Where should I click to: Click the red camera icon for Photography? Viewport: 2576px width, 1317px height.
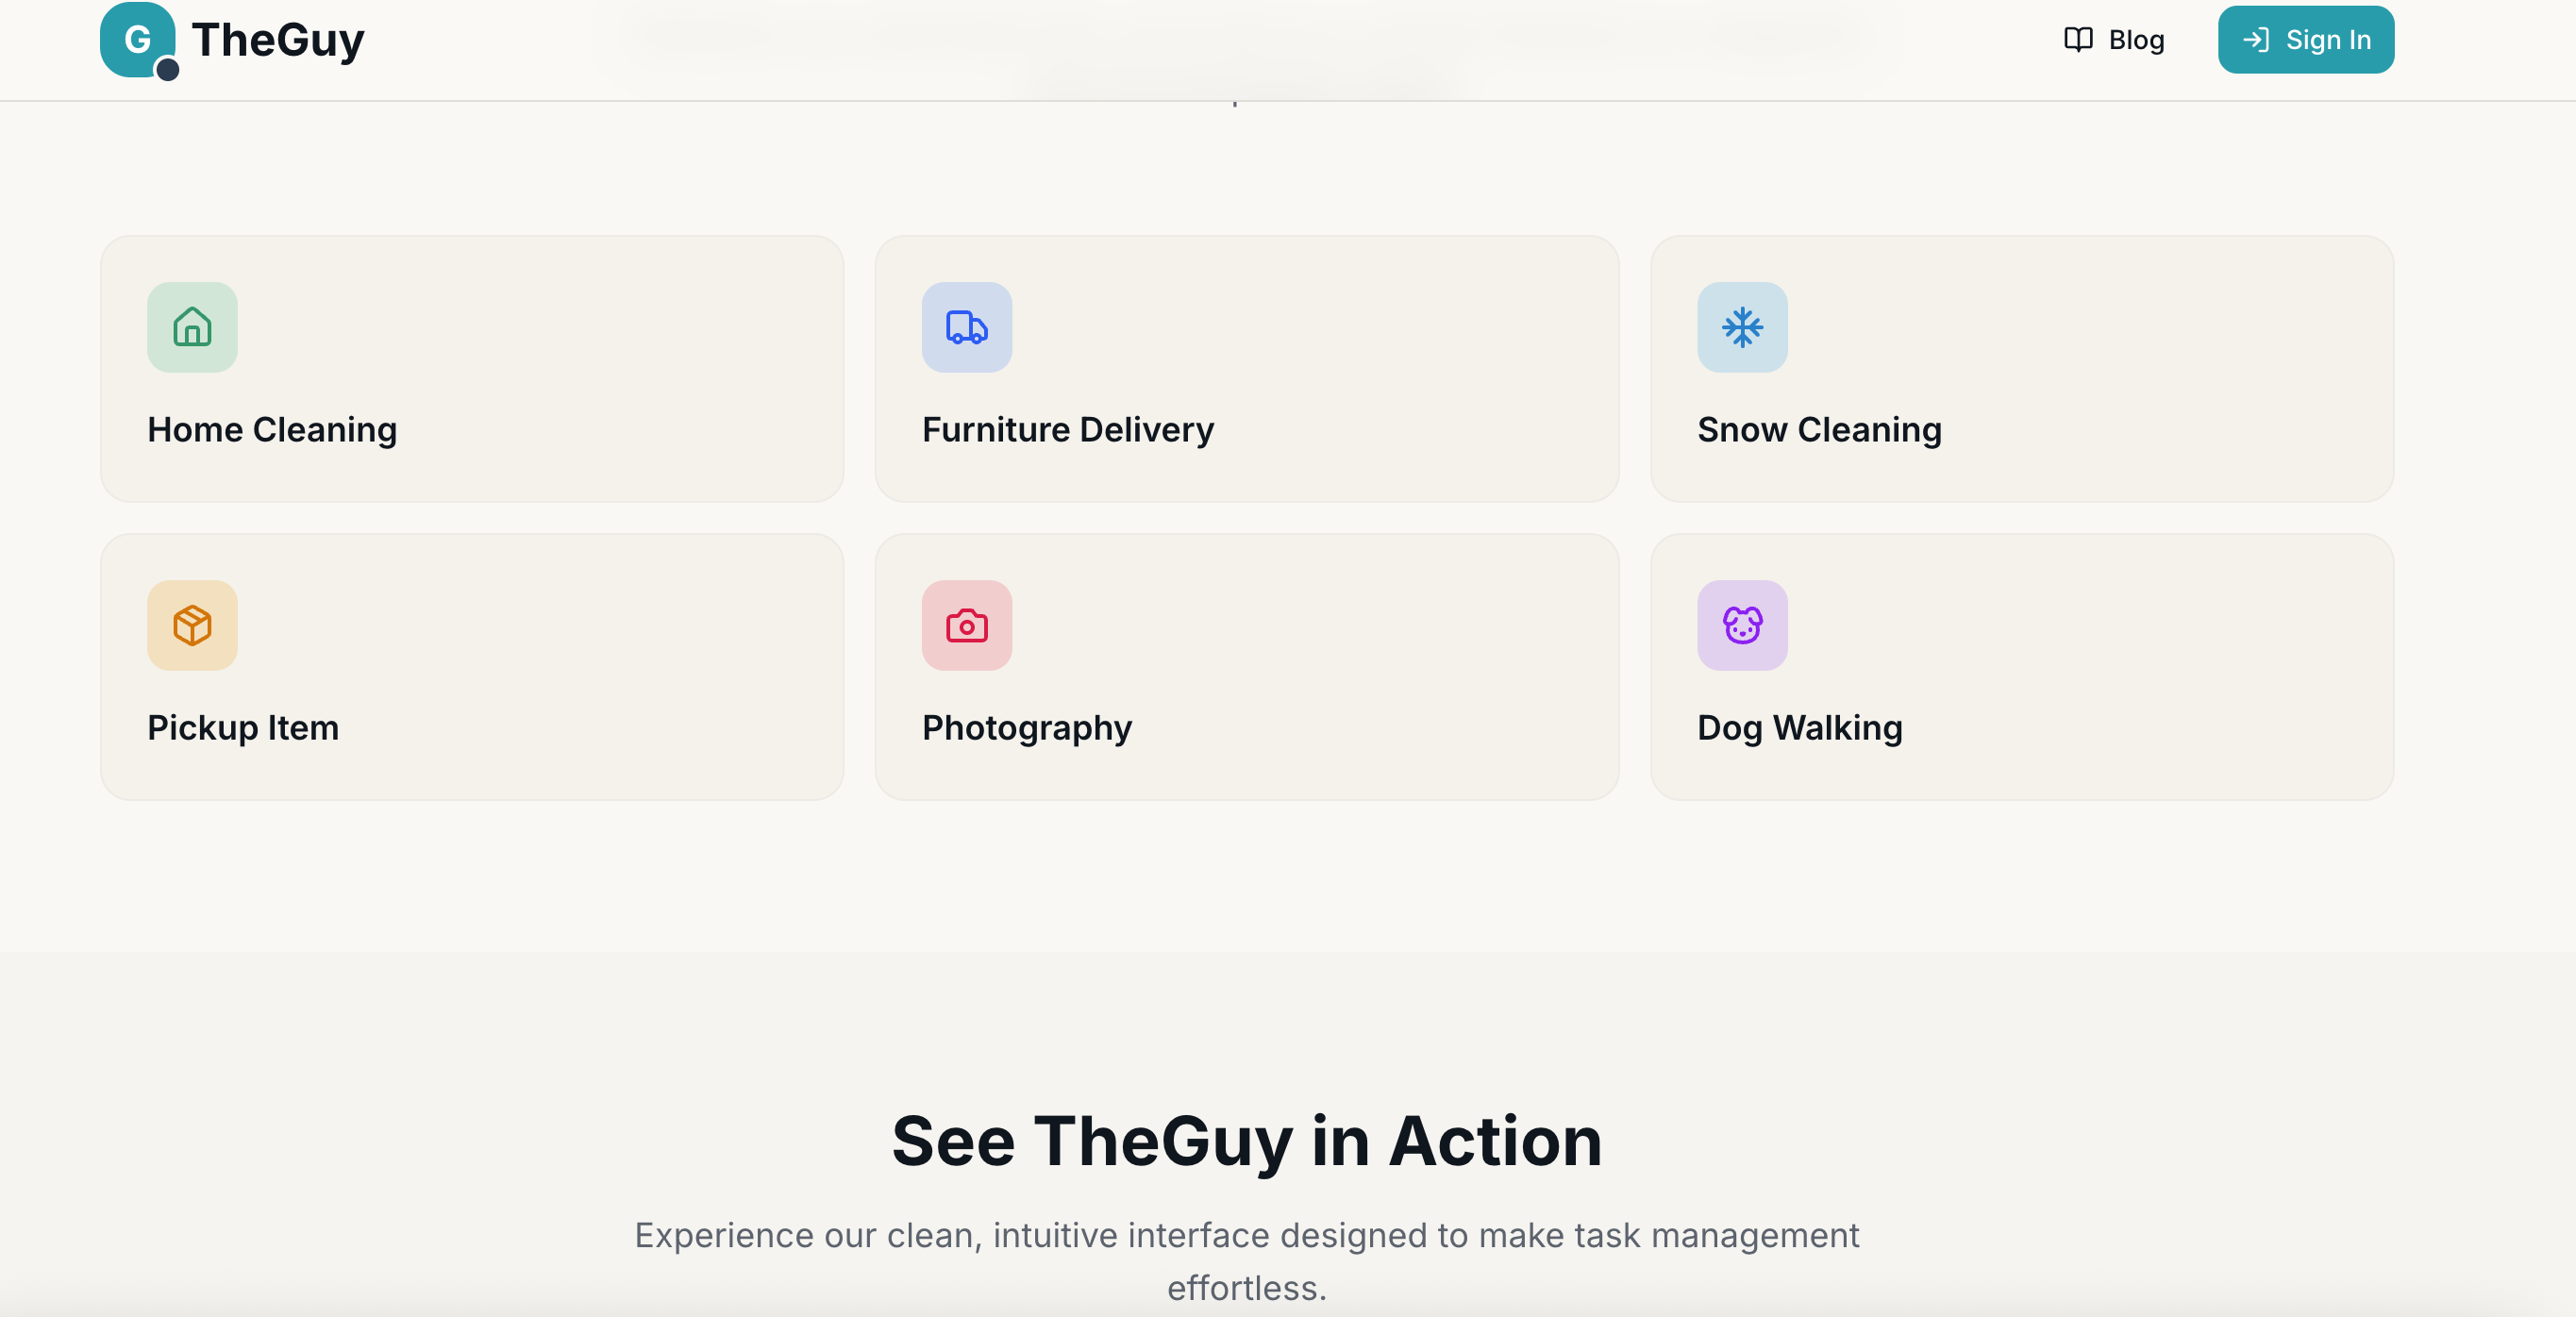[x=966, y=625]
